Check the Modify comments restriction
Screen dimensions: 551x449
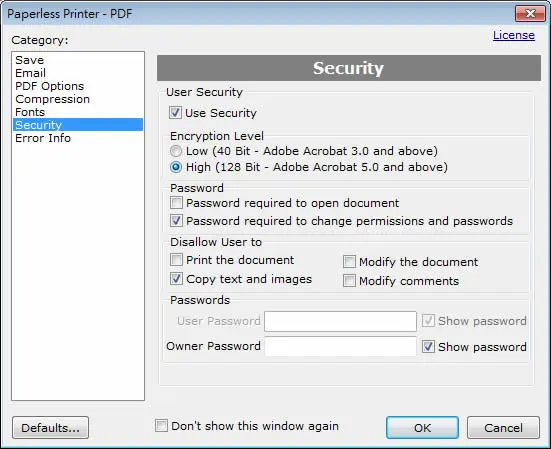coord(349,281)
